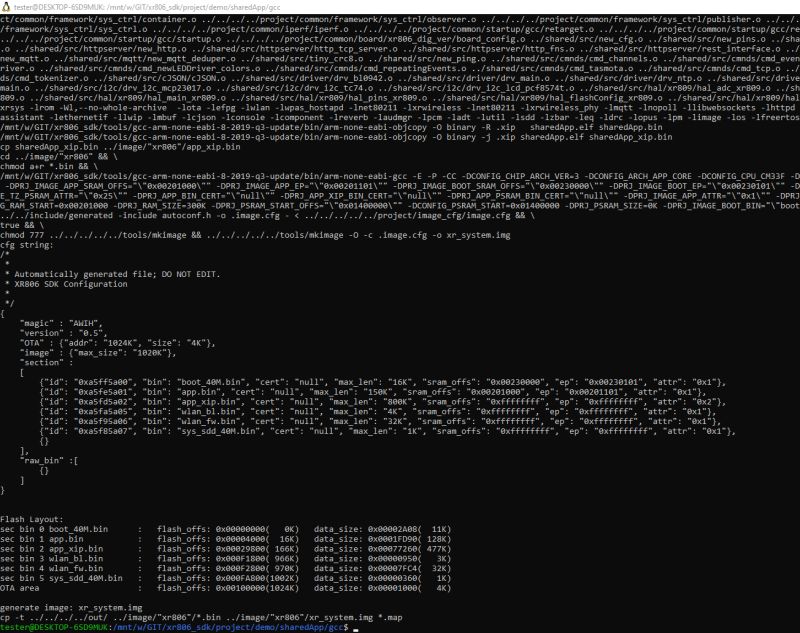Screen dimensions: 800x633
Task: Click 'tester@DESKTOP-6SD9MUK' in the bottom prompt
Action: 54,627
